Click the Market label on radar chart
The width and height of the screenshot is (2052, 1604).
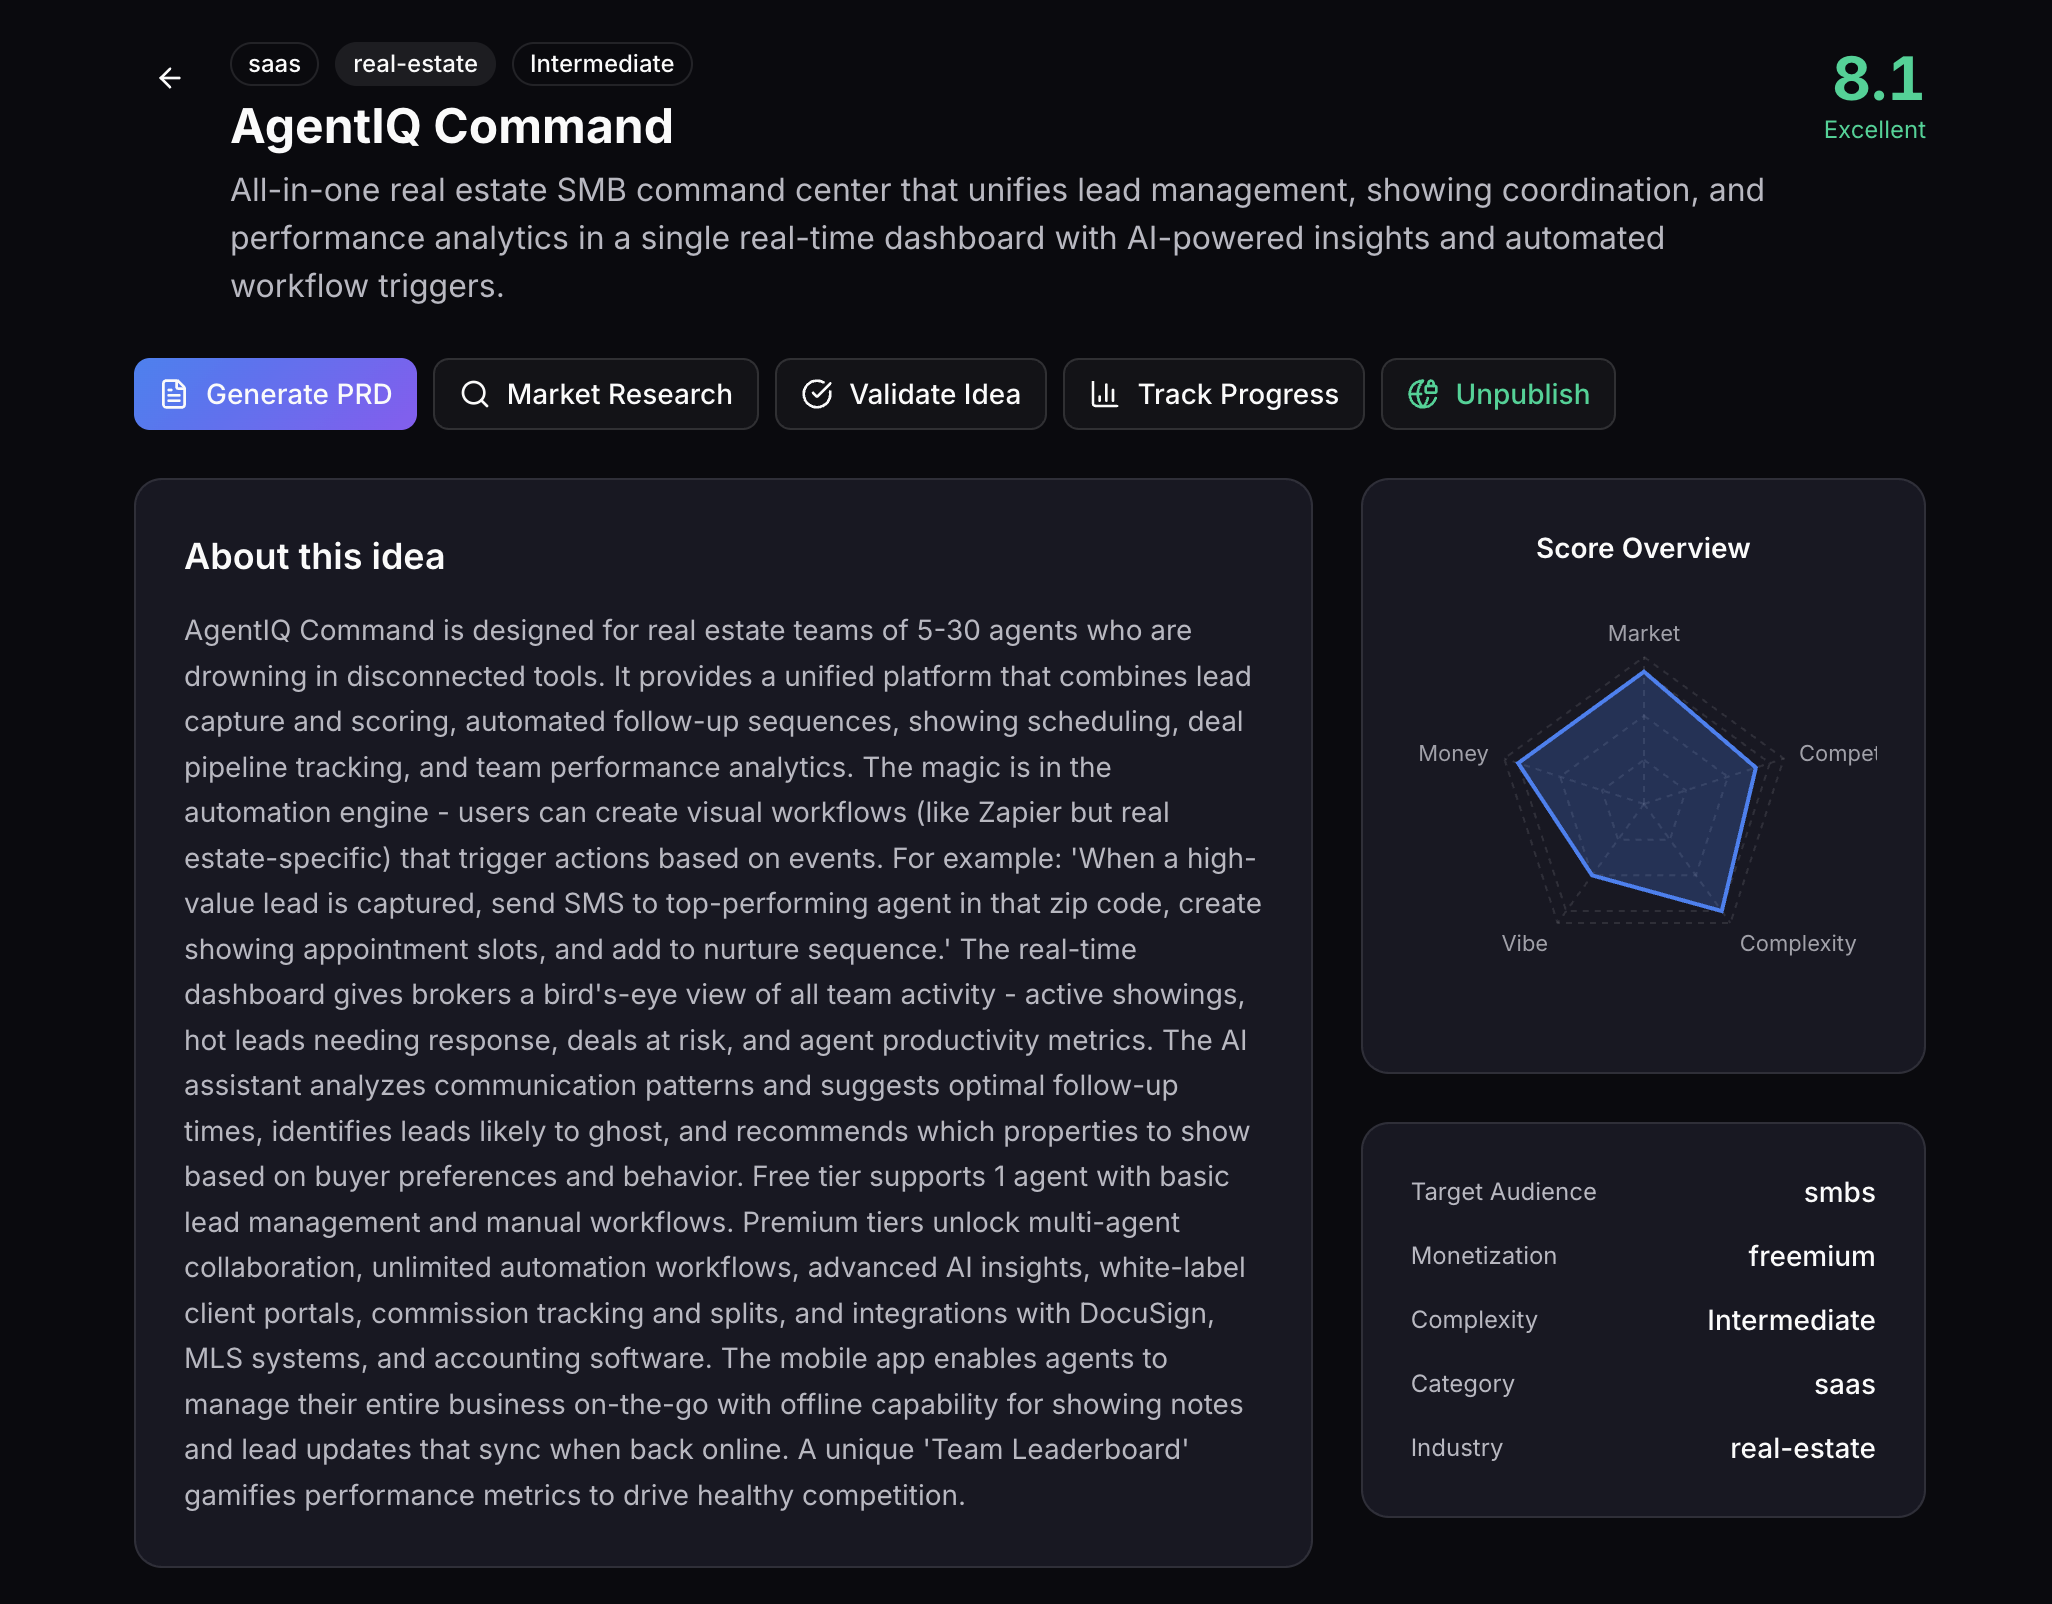(1643, 633)
